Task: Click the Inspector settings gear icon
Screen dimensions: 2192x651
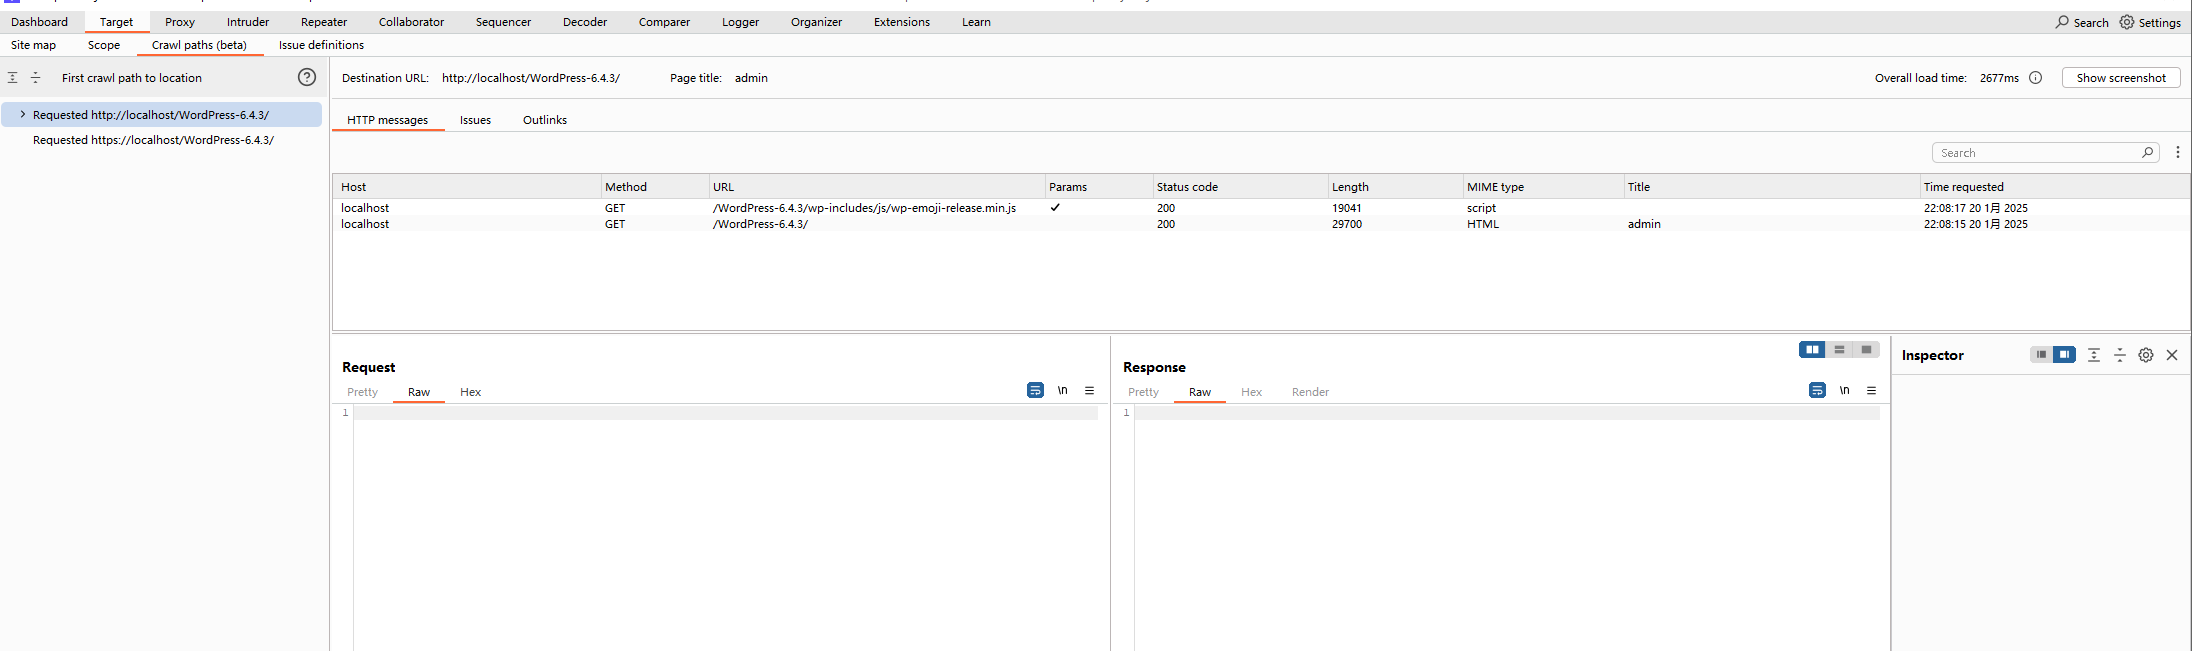Action: tap(2145, 355)
